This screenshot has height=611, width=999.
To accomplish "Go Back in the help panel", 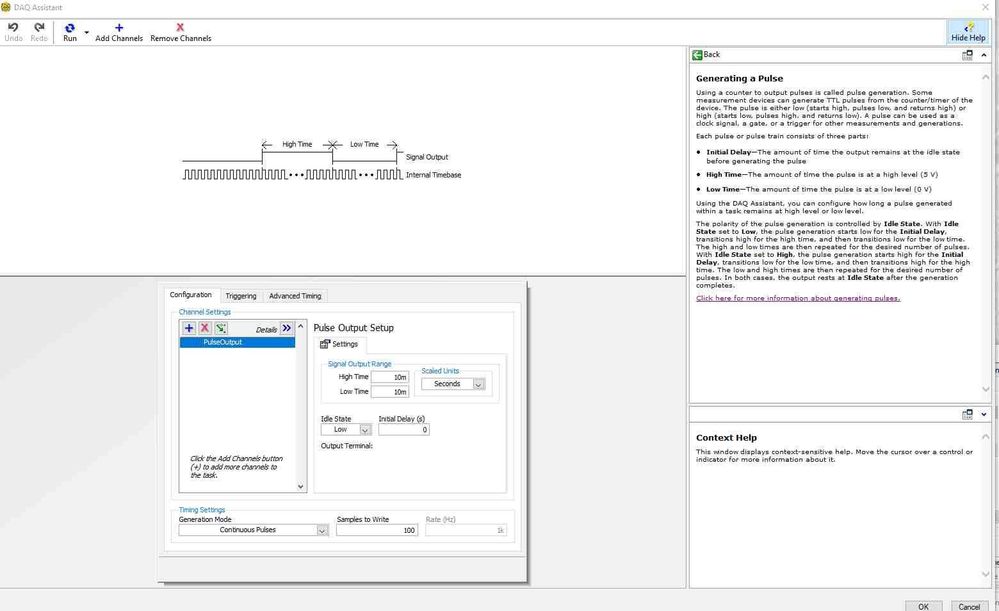I will pos(706,55).
